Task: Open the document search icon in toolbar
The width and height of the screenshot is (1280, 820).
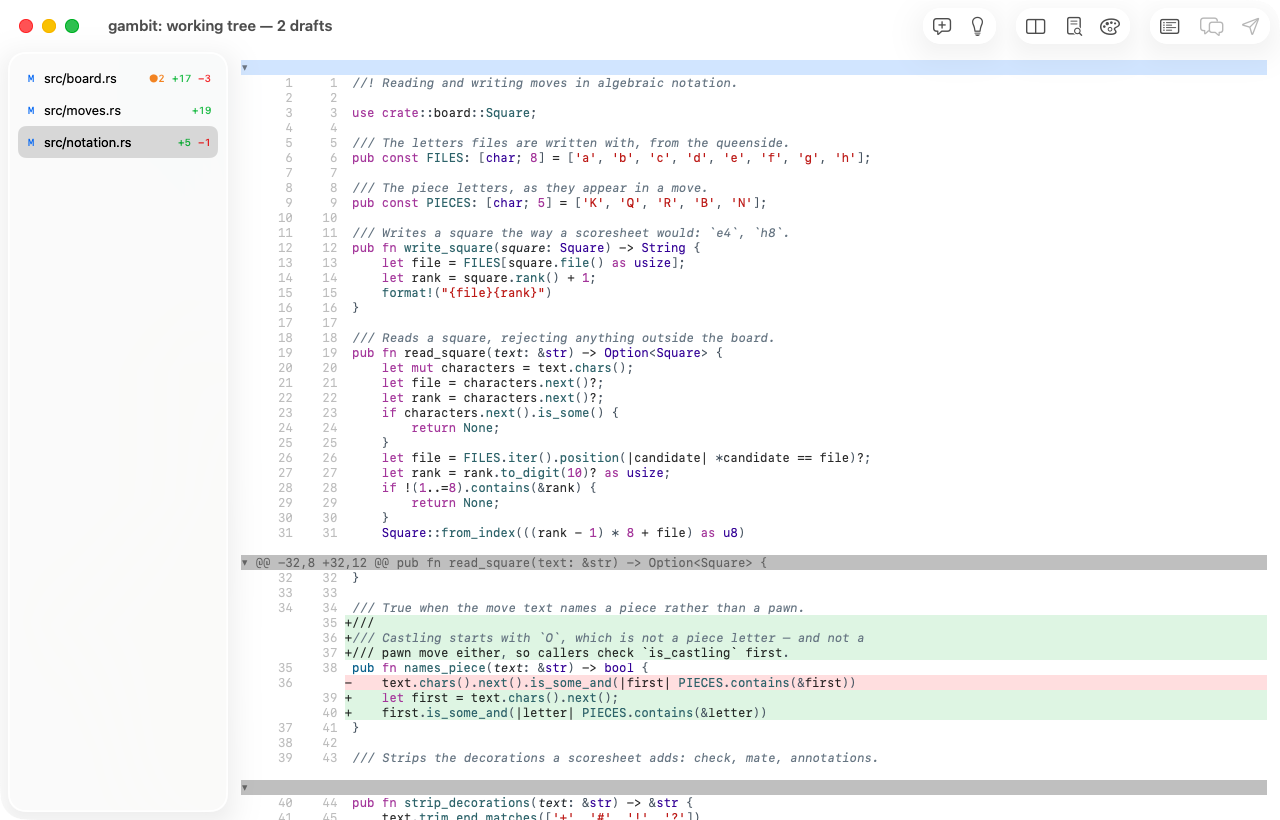Action: [1074, 27]
